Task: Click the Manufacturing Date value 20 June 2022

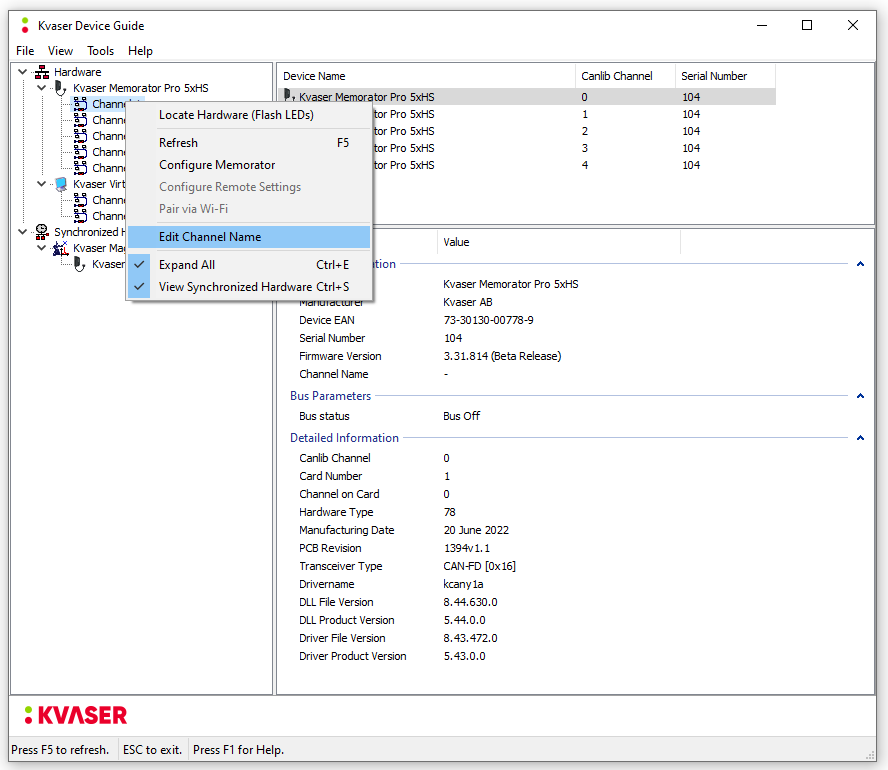Action: click(476, 530)
